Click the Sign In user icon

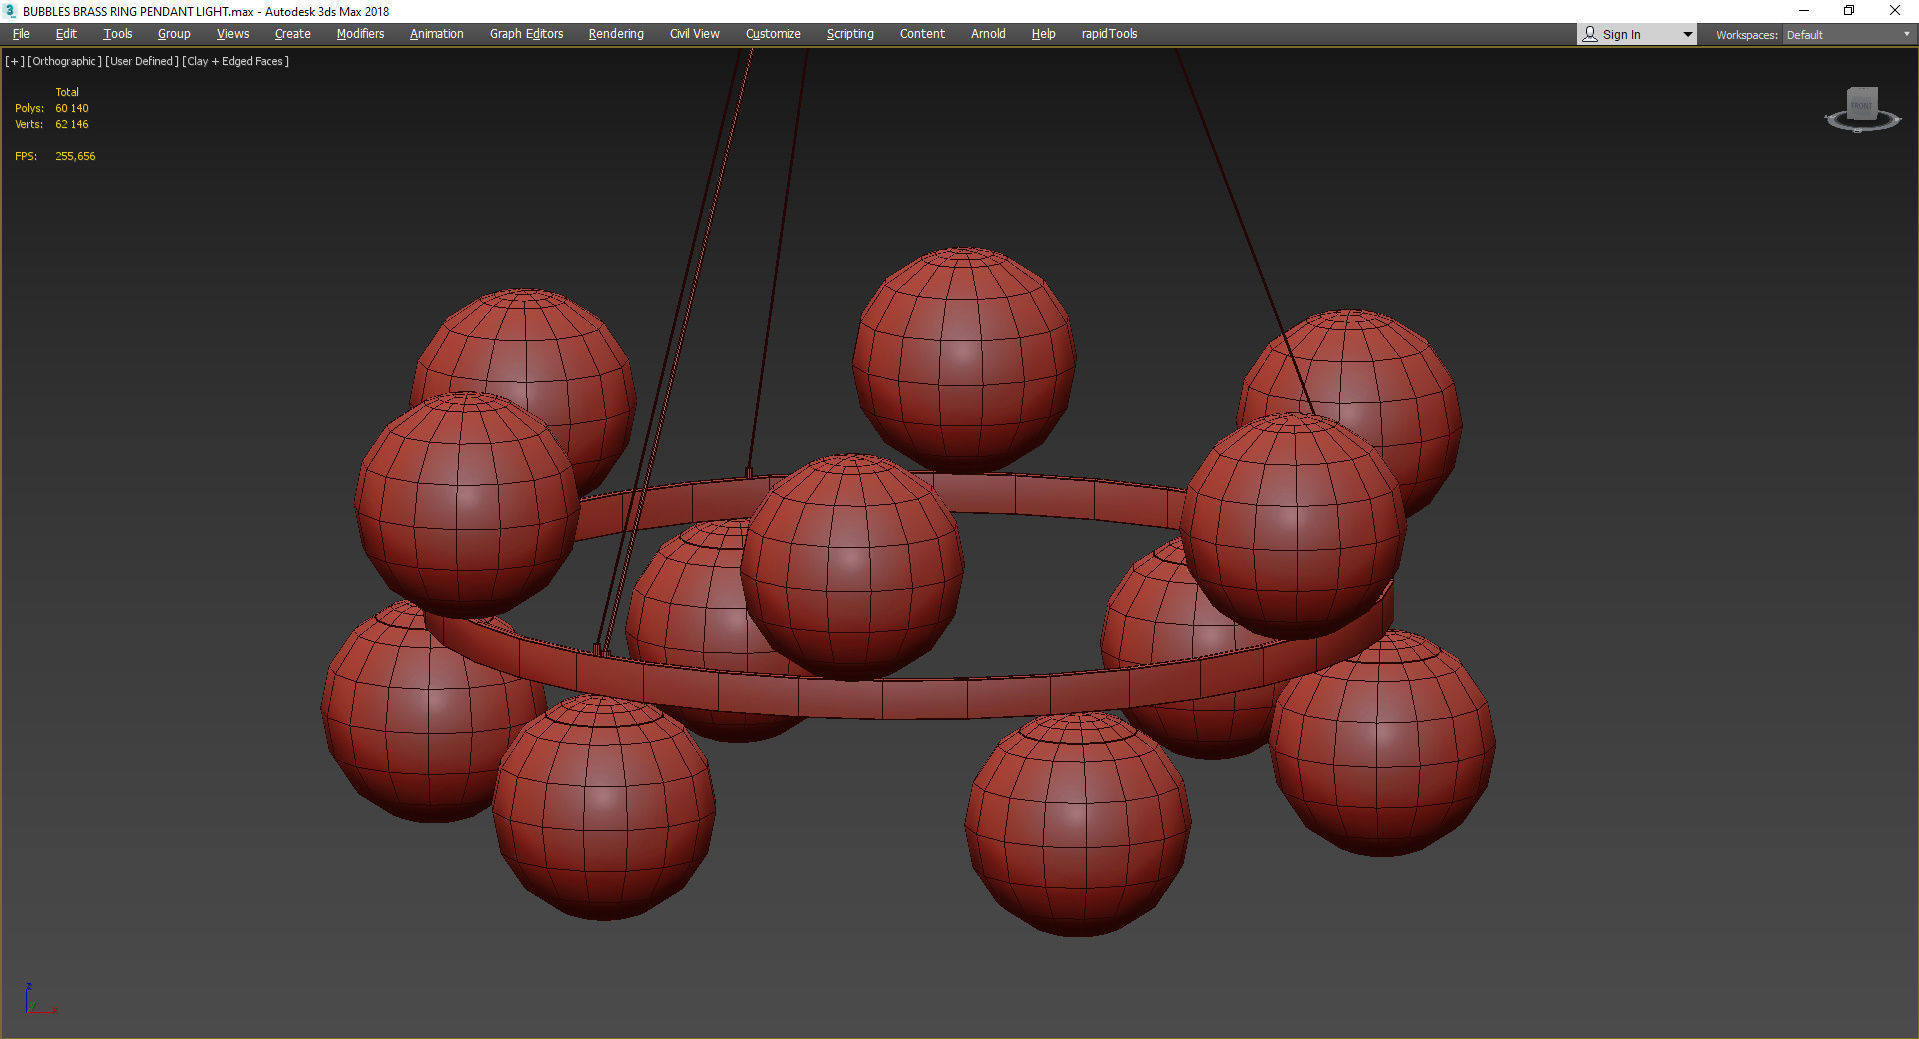[1590, 34]
